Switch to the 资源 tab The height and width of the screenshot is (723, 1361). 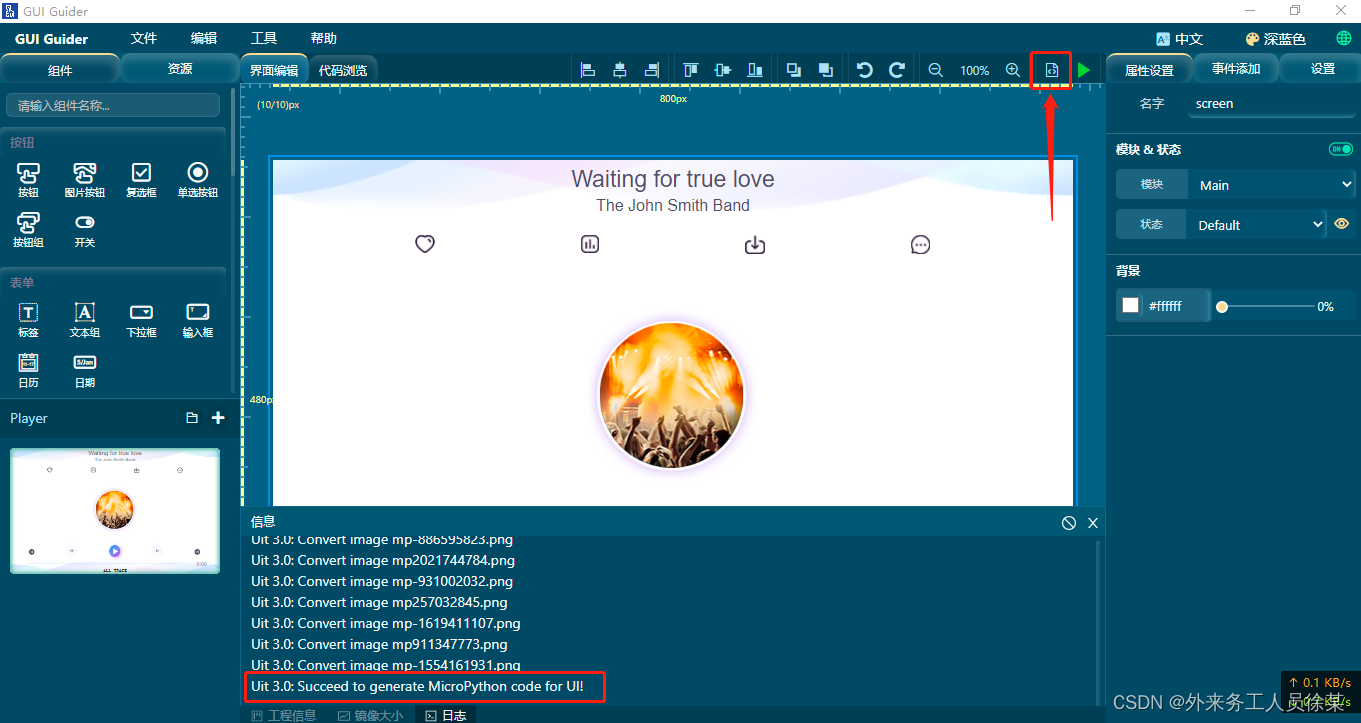click(180, 69)
